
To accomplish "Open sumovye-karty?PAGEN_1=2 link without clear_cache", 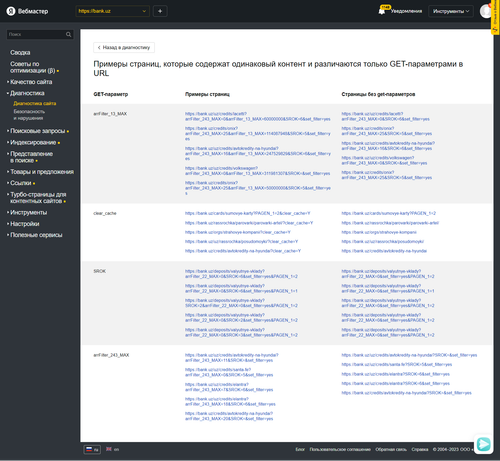I will click(388, 213).
